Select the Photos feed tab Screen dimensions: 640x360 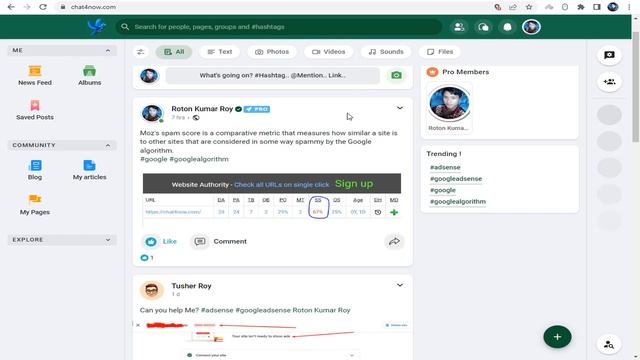pyautogui.click(x=272, y=52)
